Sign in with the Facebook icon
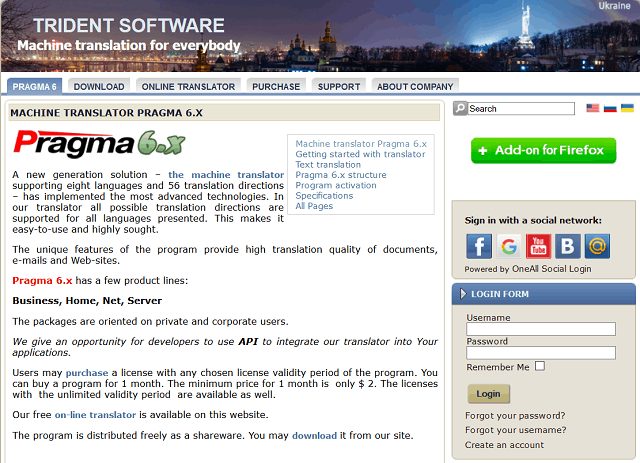This screenshot has height=463, width=640. point(479,246)
